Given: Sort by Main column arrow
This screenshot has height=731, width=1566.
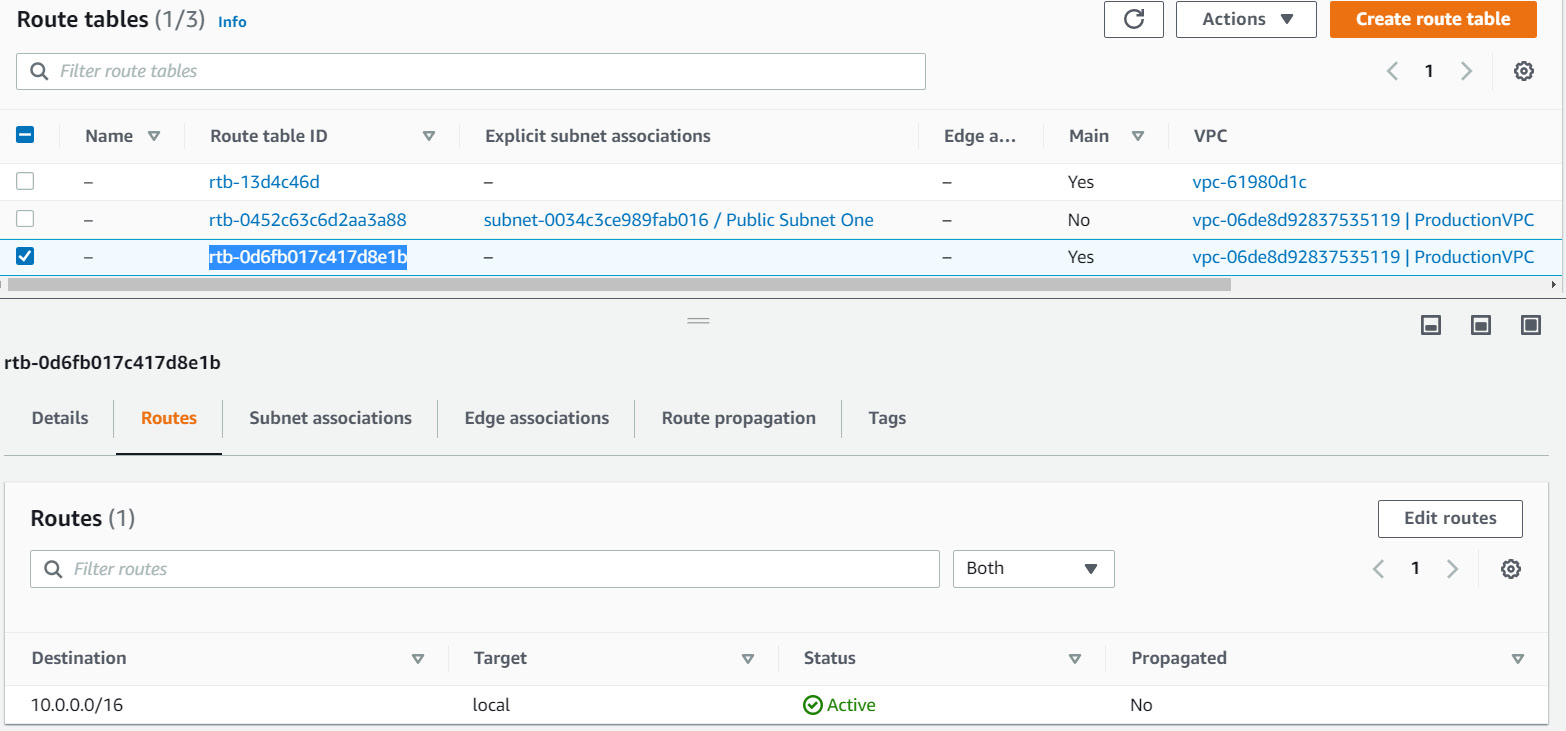Looking at the screenshot, I should pyautogui.click(x=1138, y=136).
